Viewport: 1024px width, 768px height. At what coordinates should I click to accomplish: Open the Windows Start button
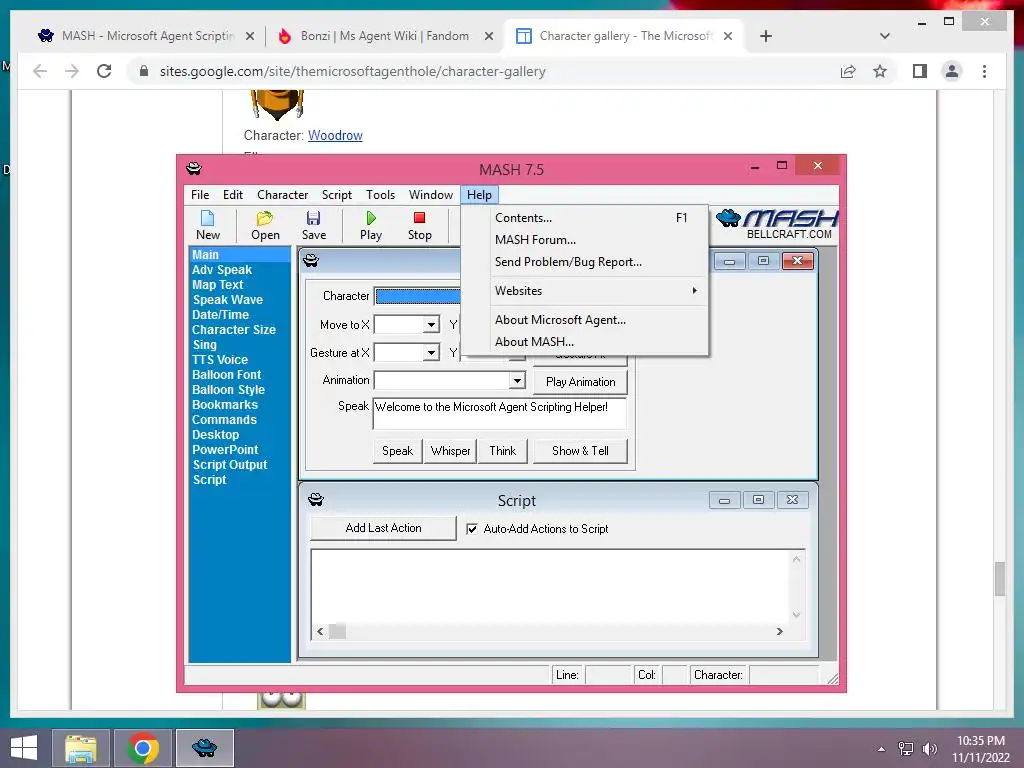(x=24, y=748)
